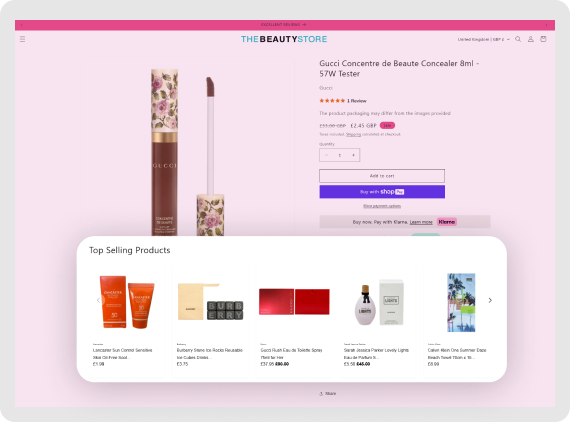Expand the United Kingdom currency selector

(x=483, y=39)
